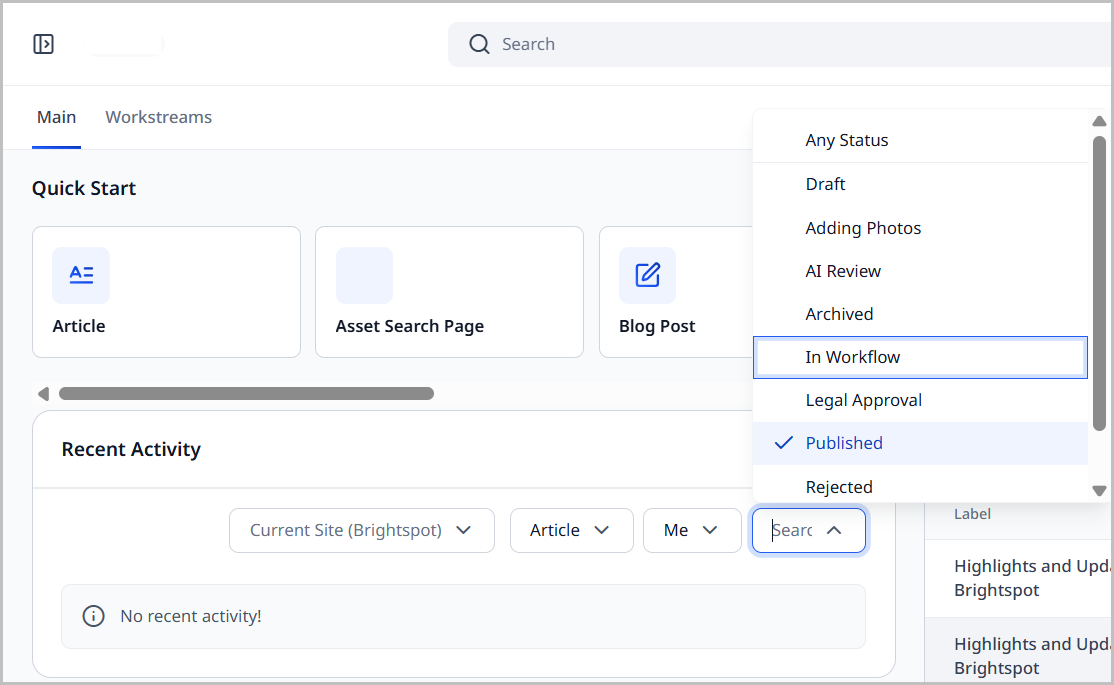Click the Asset Search Page card icon
The image size is (1114, 685).
pos(364,275)
